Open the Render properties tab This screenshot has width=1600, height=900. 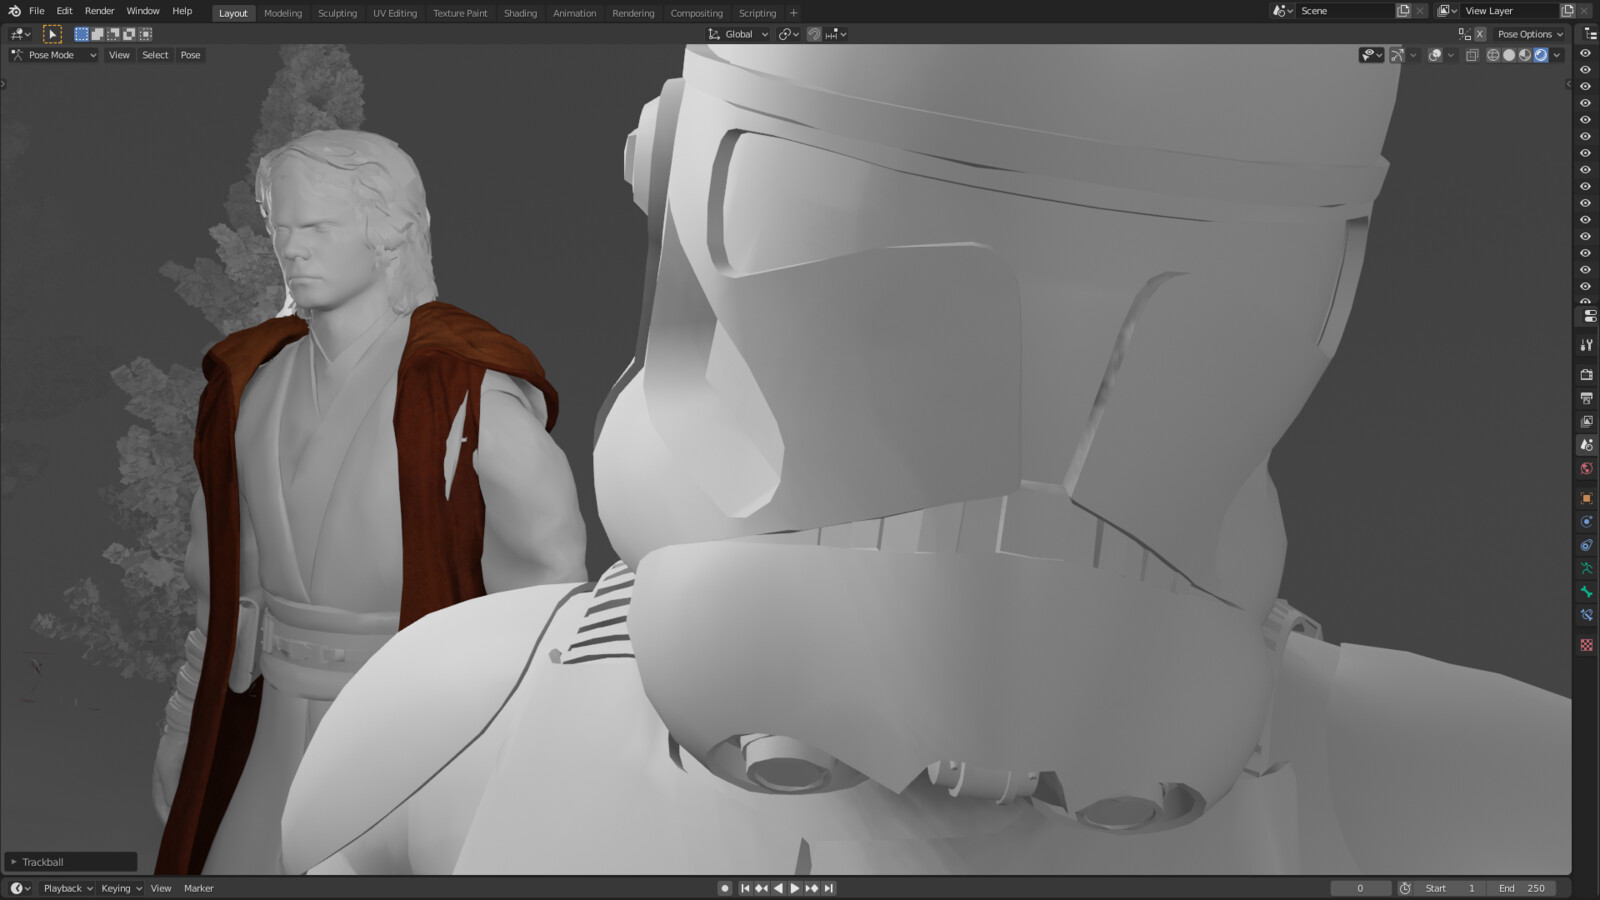tap(1586, 374)
